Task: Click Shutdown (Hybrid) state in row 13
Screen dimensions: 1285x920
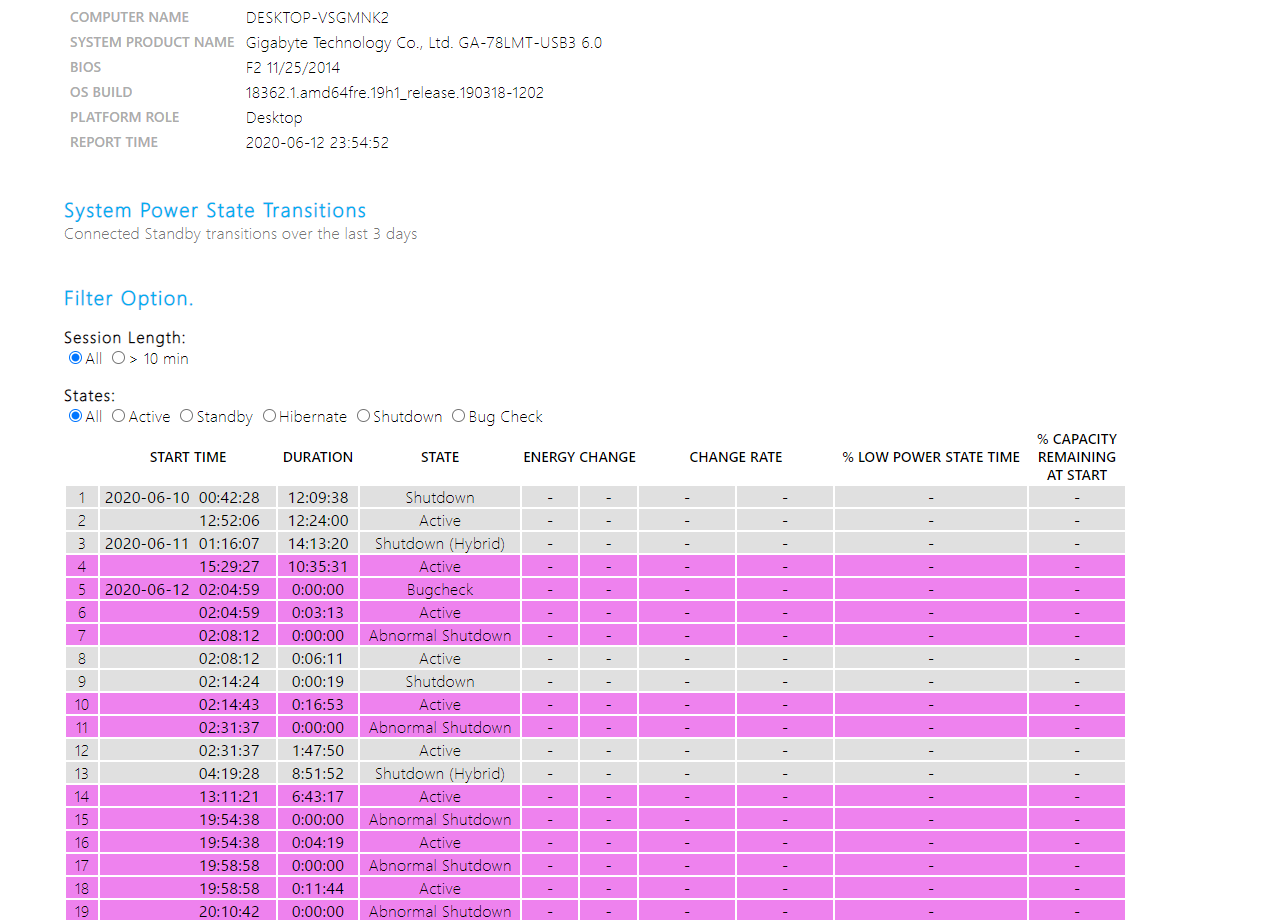Action: click(440, 774)
